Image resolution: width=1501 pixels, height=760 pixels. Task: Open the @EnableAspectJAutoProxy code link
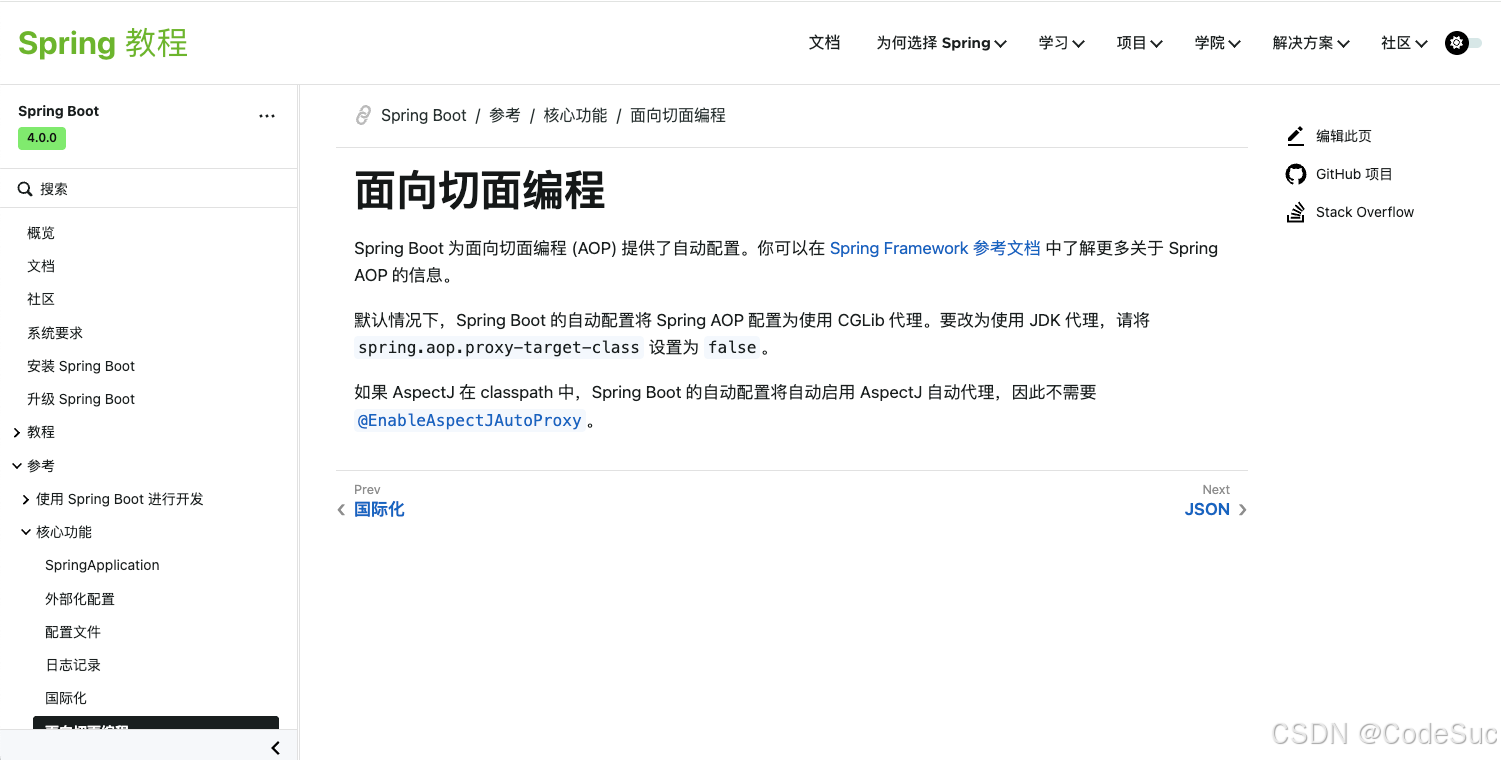pyautogui.click(x=470, y=420)
